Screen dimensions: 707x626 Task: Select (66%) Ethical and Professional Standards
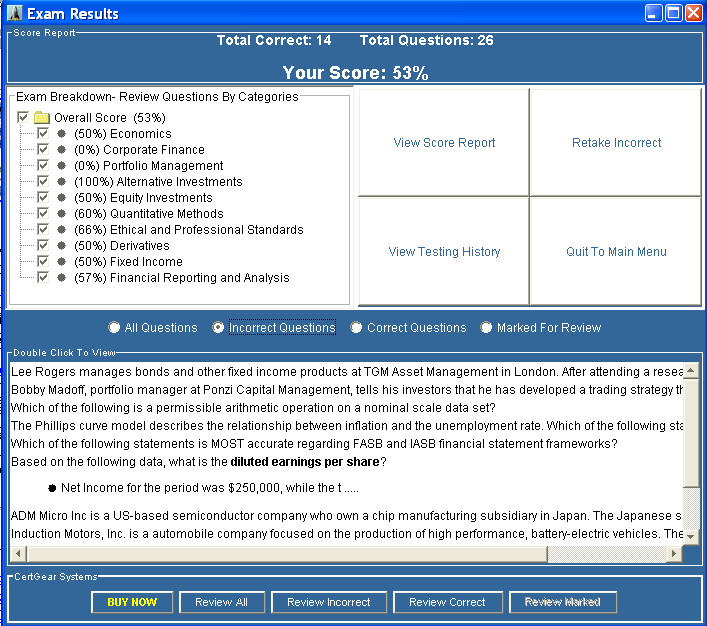pos(188,230)
